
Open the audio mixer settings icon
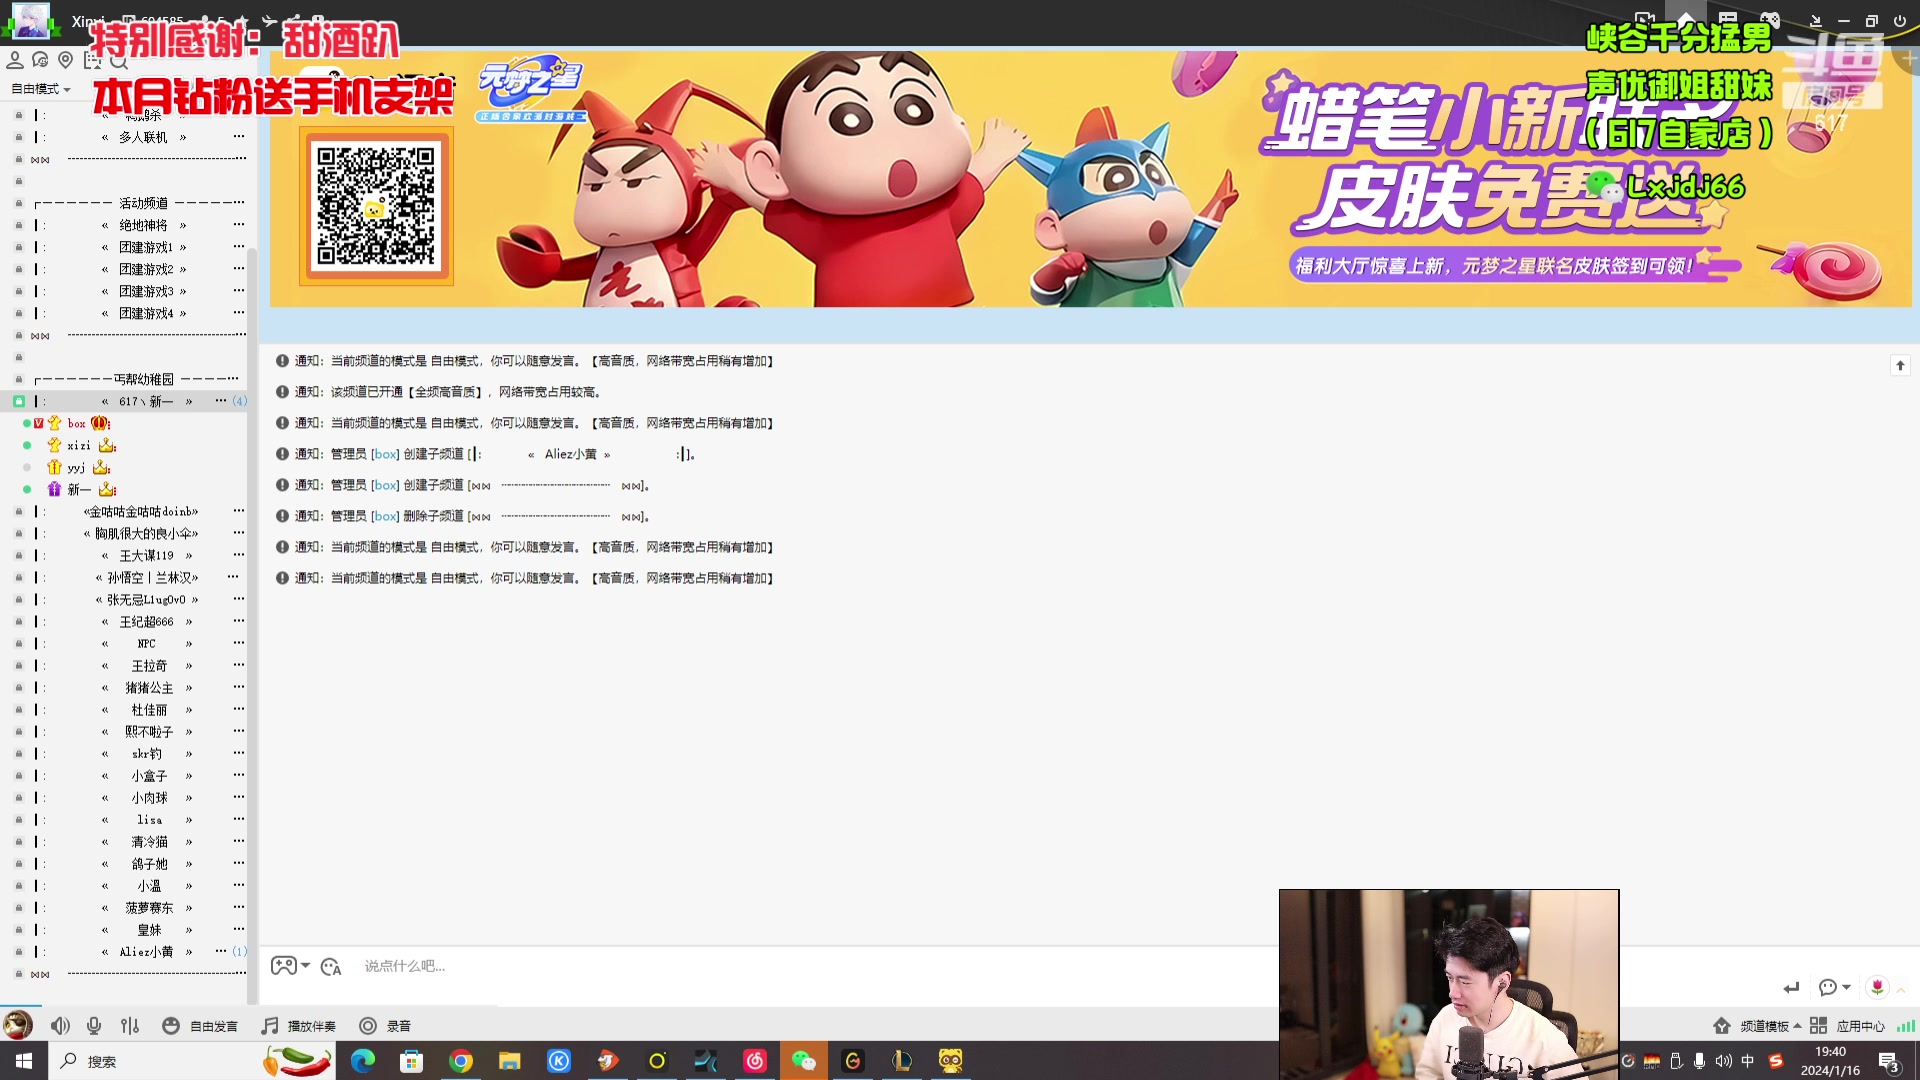click(x=130, y=1026)
